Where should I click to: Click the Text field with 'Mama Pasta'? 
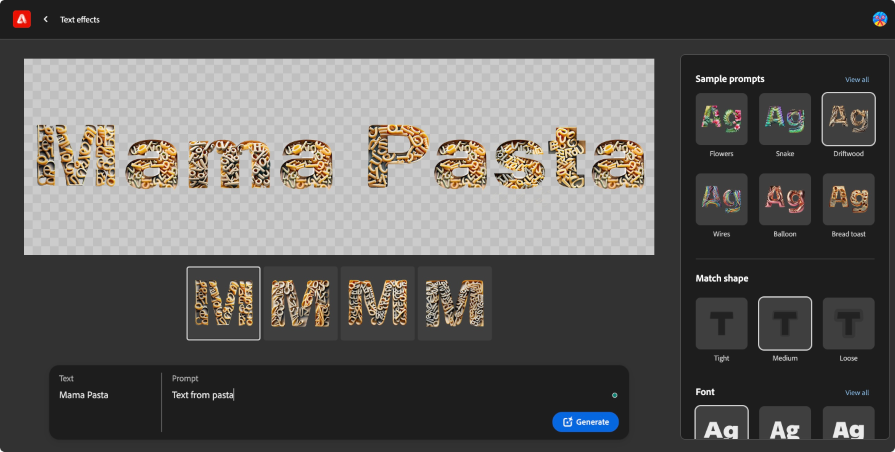[x=100, y=395]
